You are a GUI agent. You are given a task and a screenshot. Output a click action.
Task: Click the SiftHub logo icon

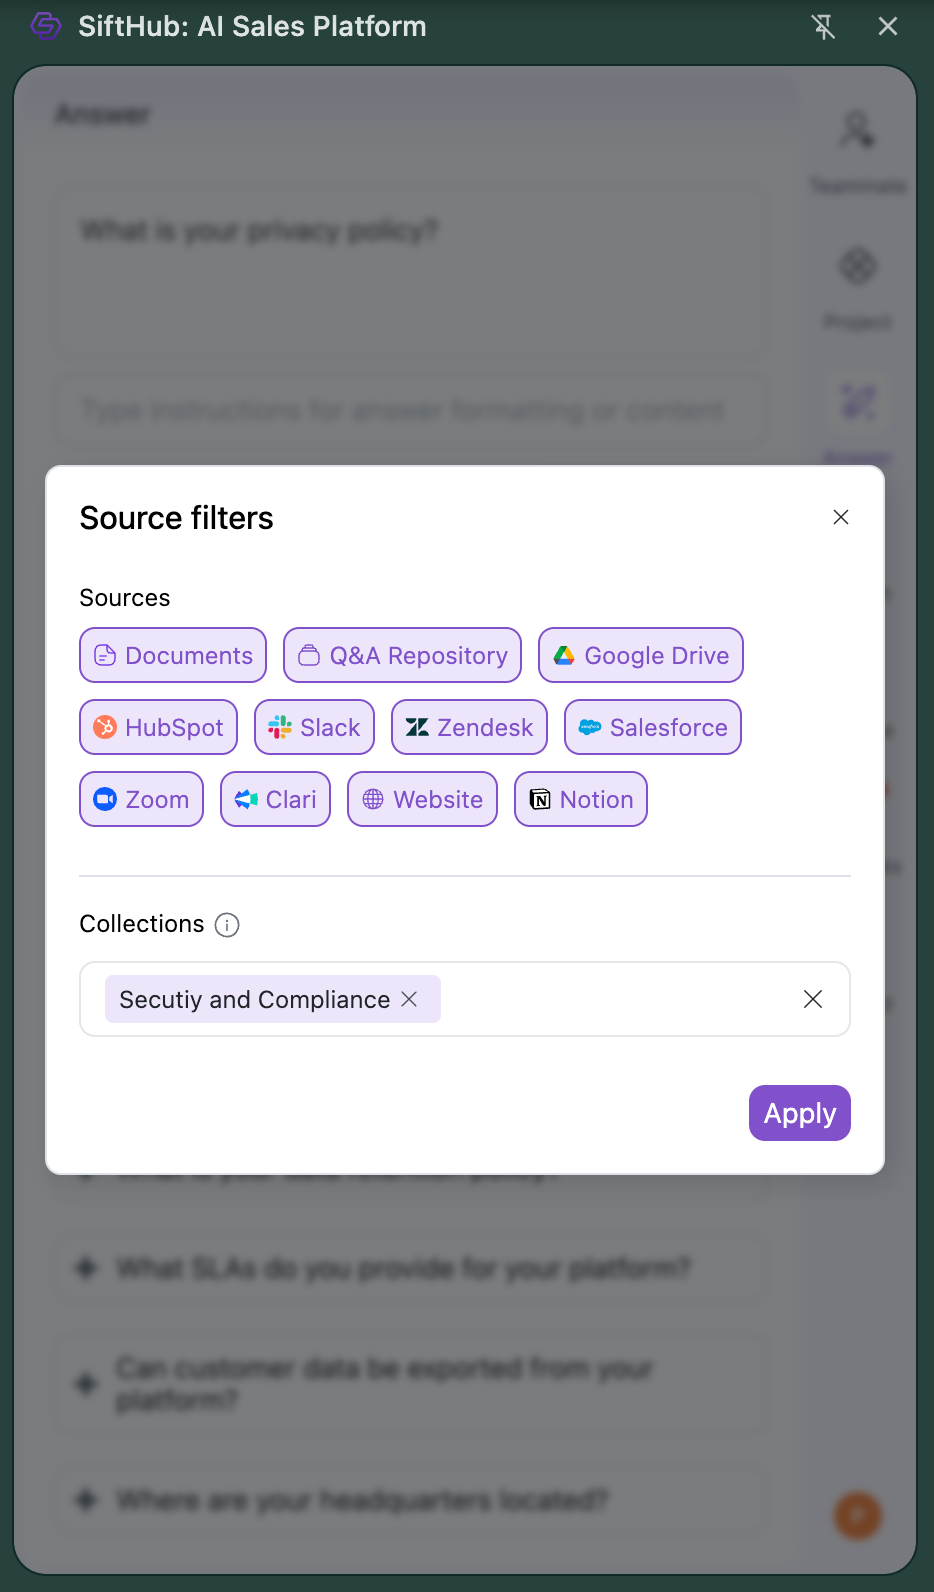(x=46, y=26)
